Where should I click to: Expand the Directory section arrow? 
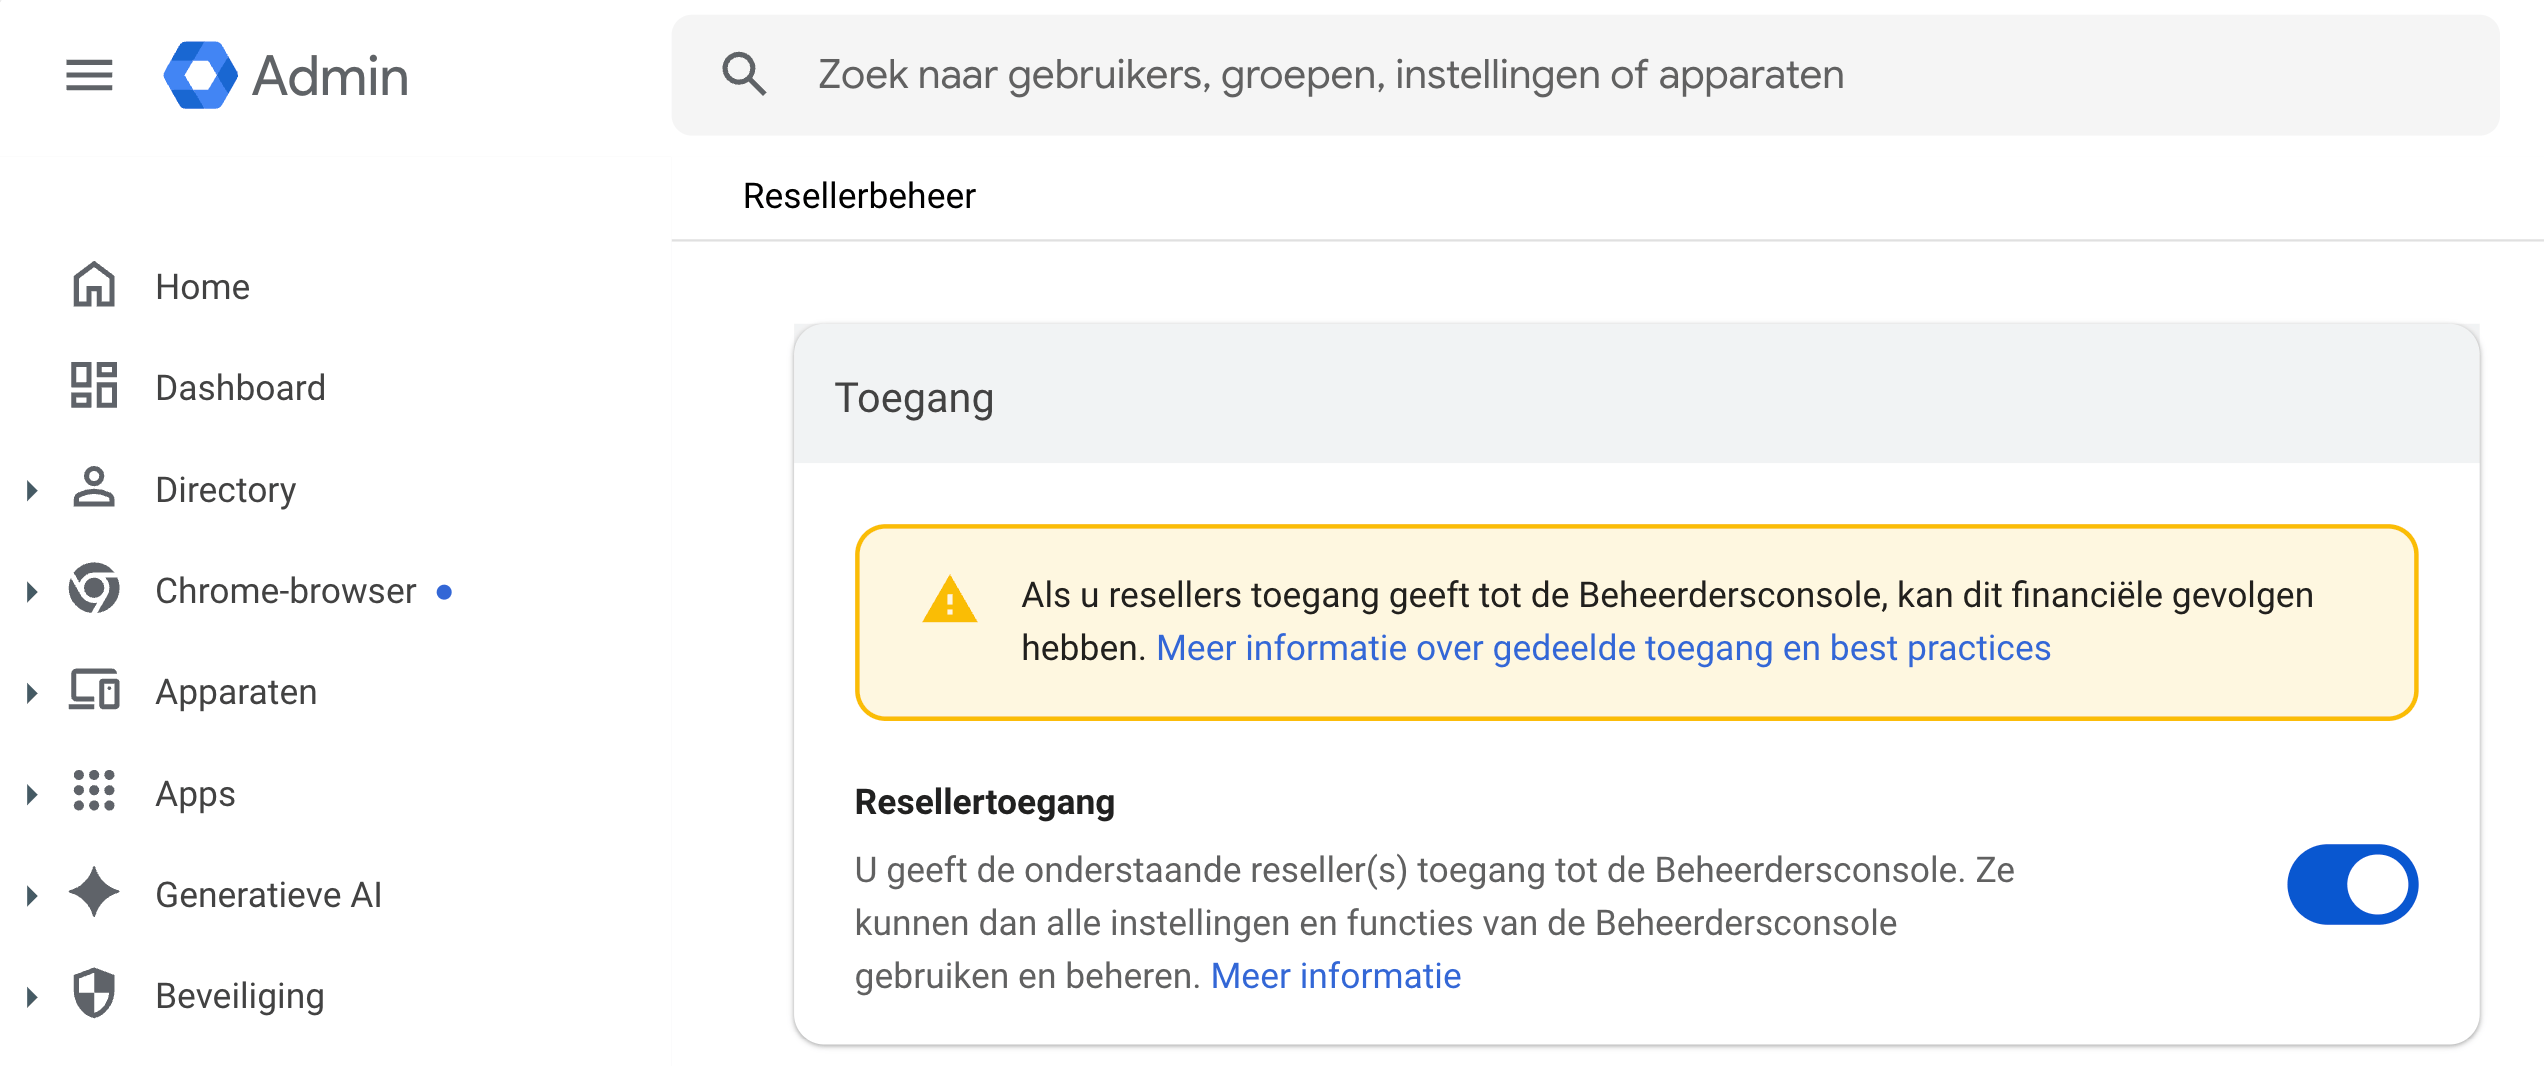[x=32, y=490]
